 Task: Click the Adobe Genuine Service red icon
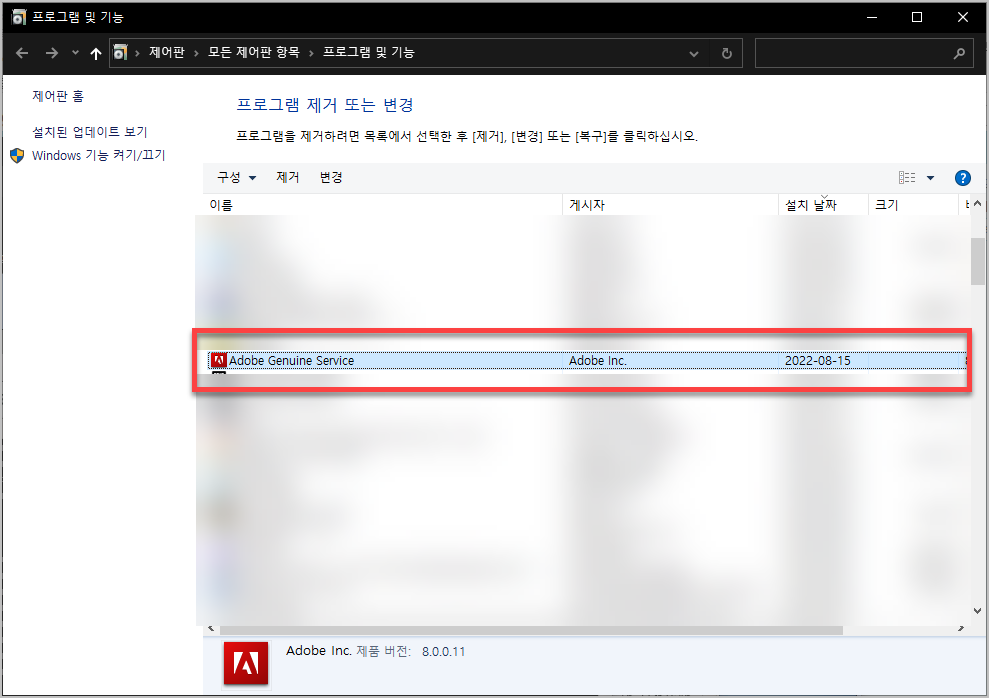pyautogui.click(x=219, y=360)
